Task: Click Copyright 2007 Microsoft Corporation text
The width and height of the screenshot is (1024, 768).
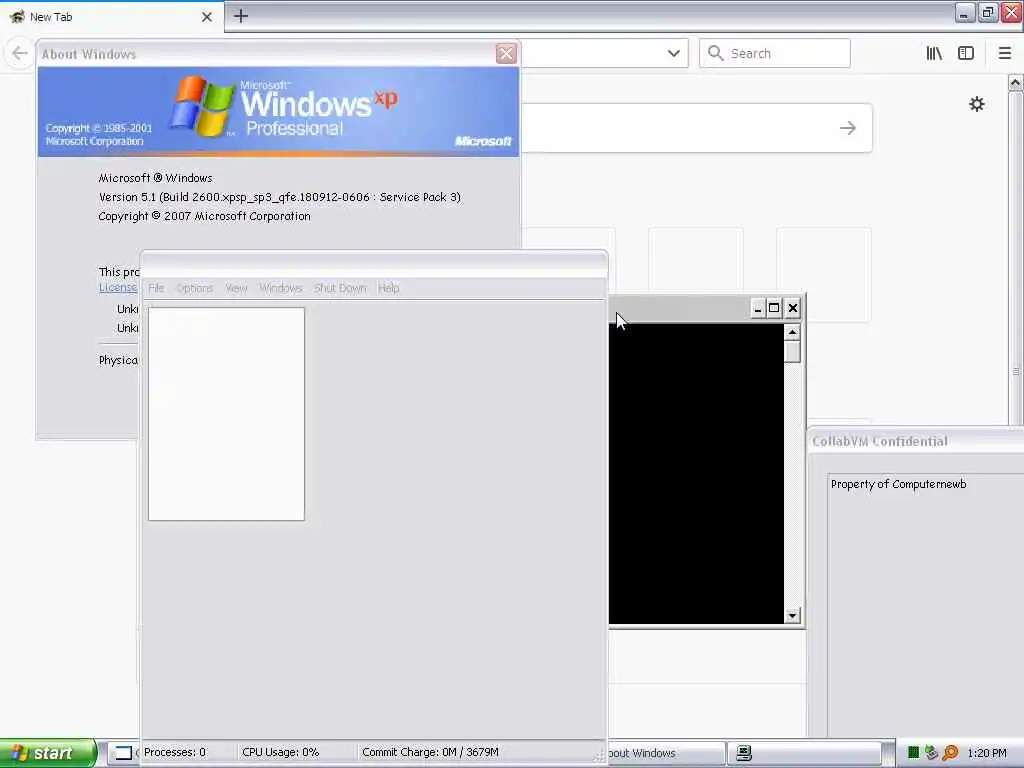Action: (204, 216)
